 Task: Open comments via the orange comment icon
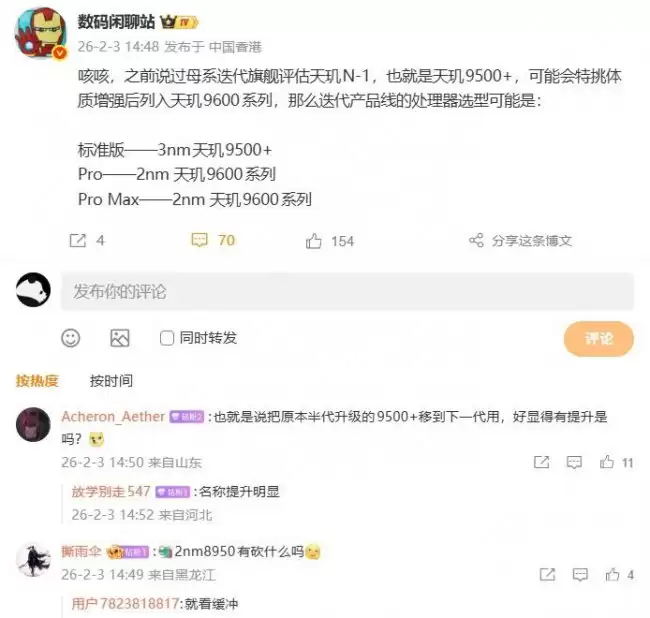click(x=199, y=240)
